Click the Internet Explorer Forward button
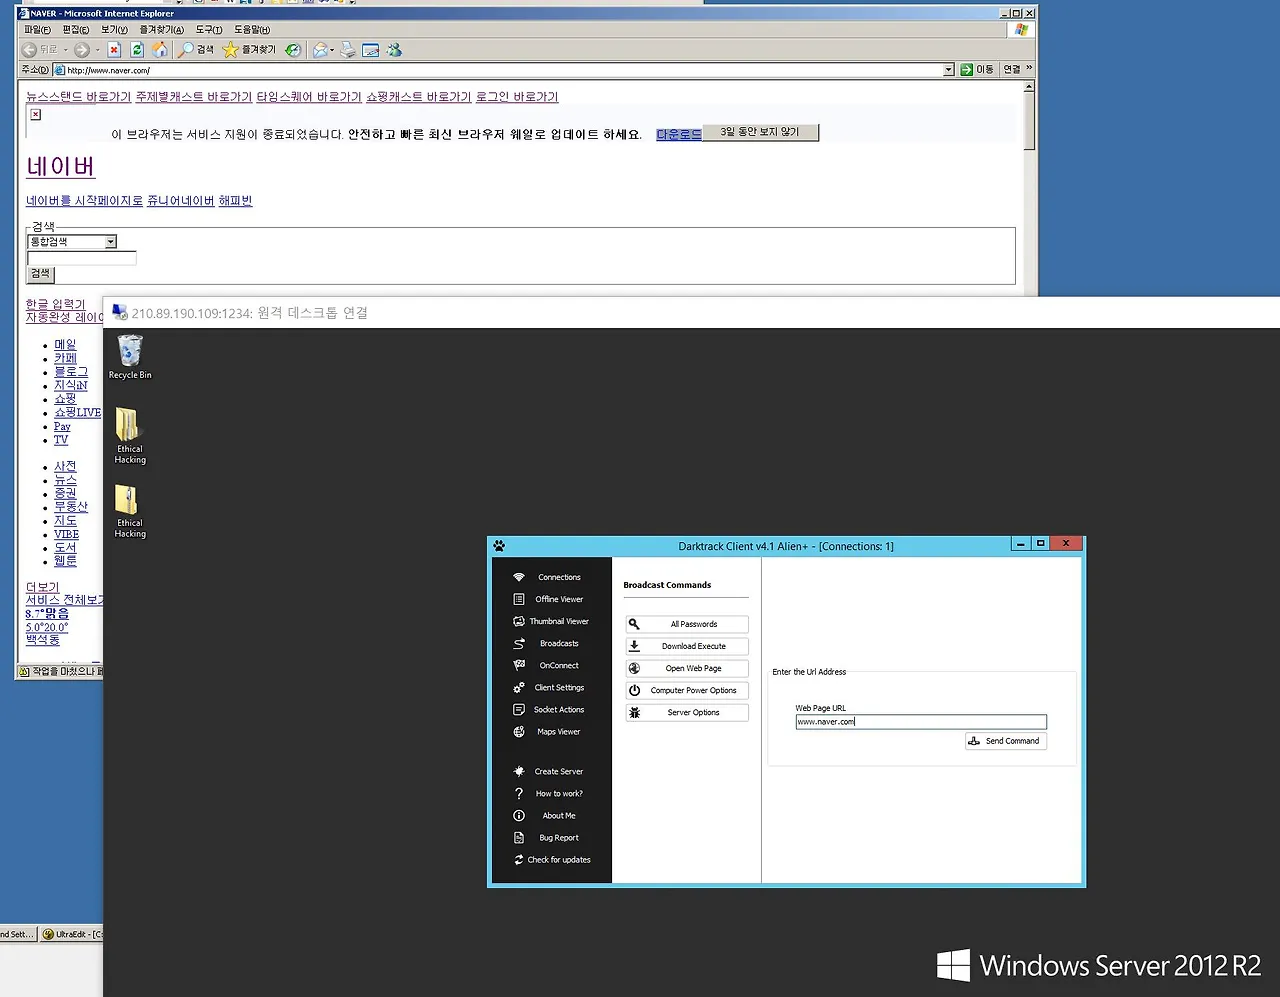Viewport: 1280px width, 997px height. pos(81,50)
